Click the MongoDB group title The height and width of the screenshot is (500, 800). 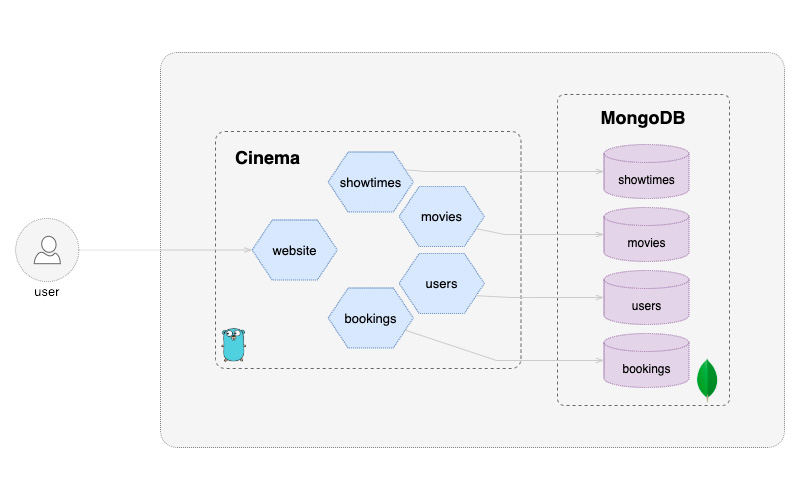(643, 118)
